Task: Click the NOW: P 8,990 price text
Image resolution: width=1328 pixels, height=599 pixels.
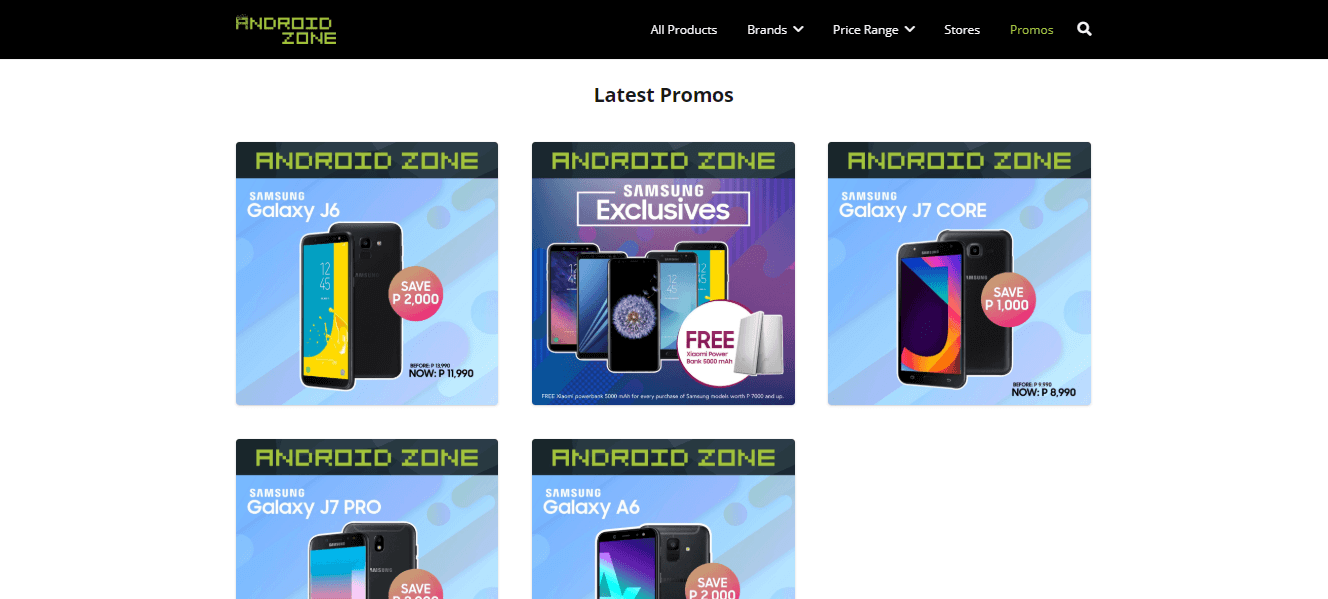Action: click(x=1043, y=393)
